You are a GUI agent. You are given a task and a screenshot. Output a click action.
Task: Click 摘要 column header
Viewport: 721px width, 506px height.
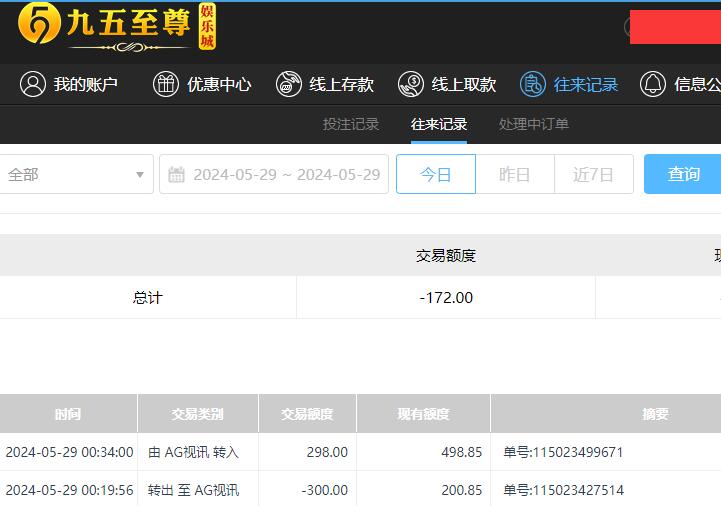coord(655,414)
